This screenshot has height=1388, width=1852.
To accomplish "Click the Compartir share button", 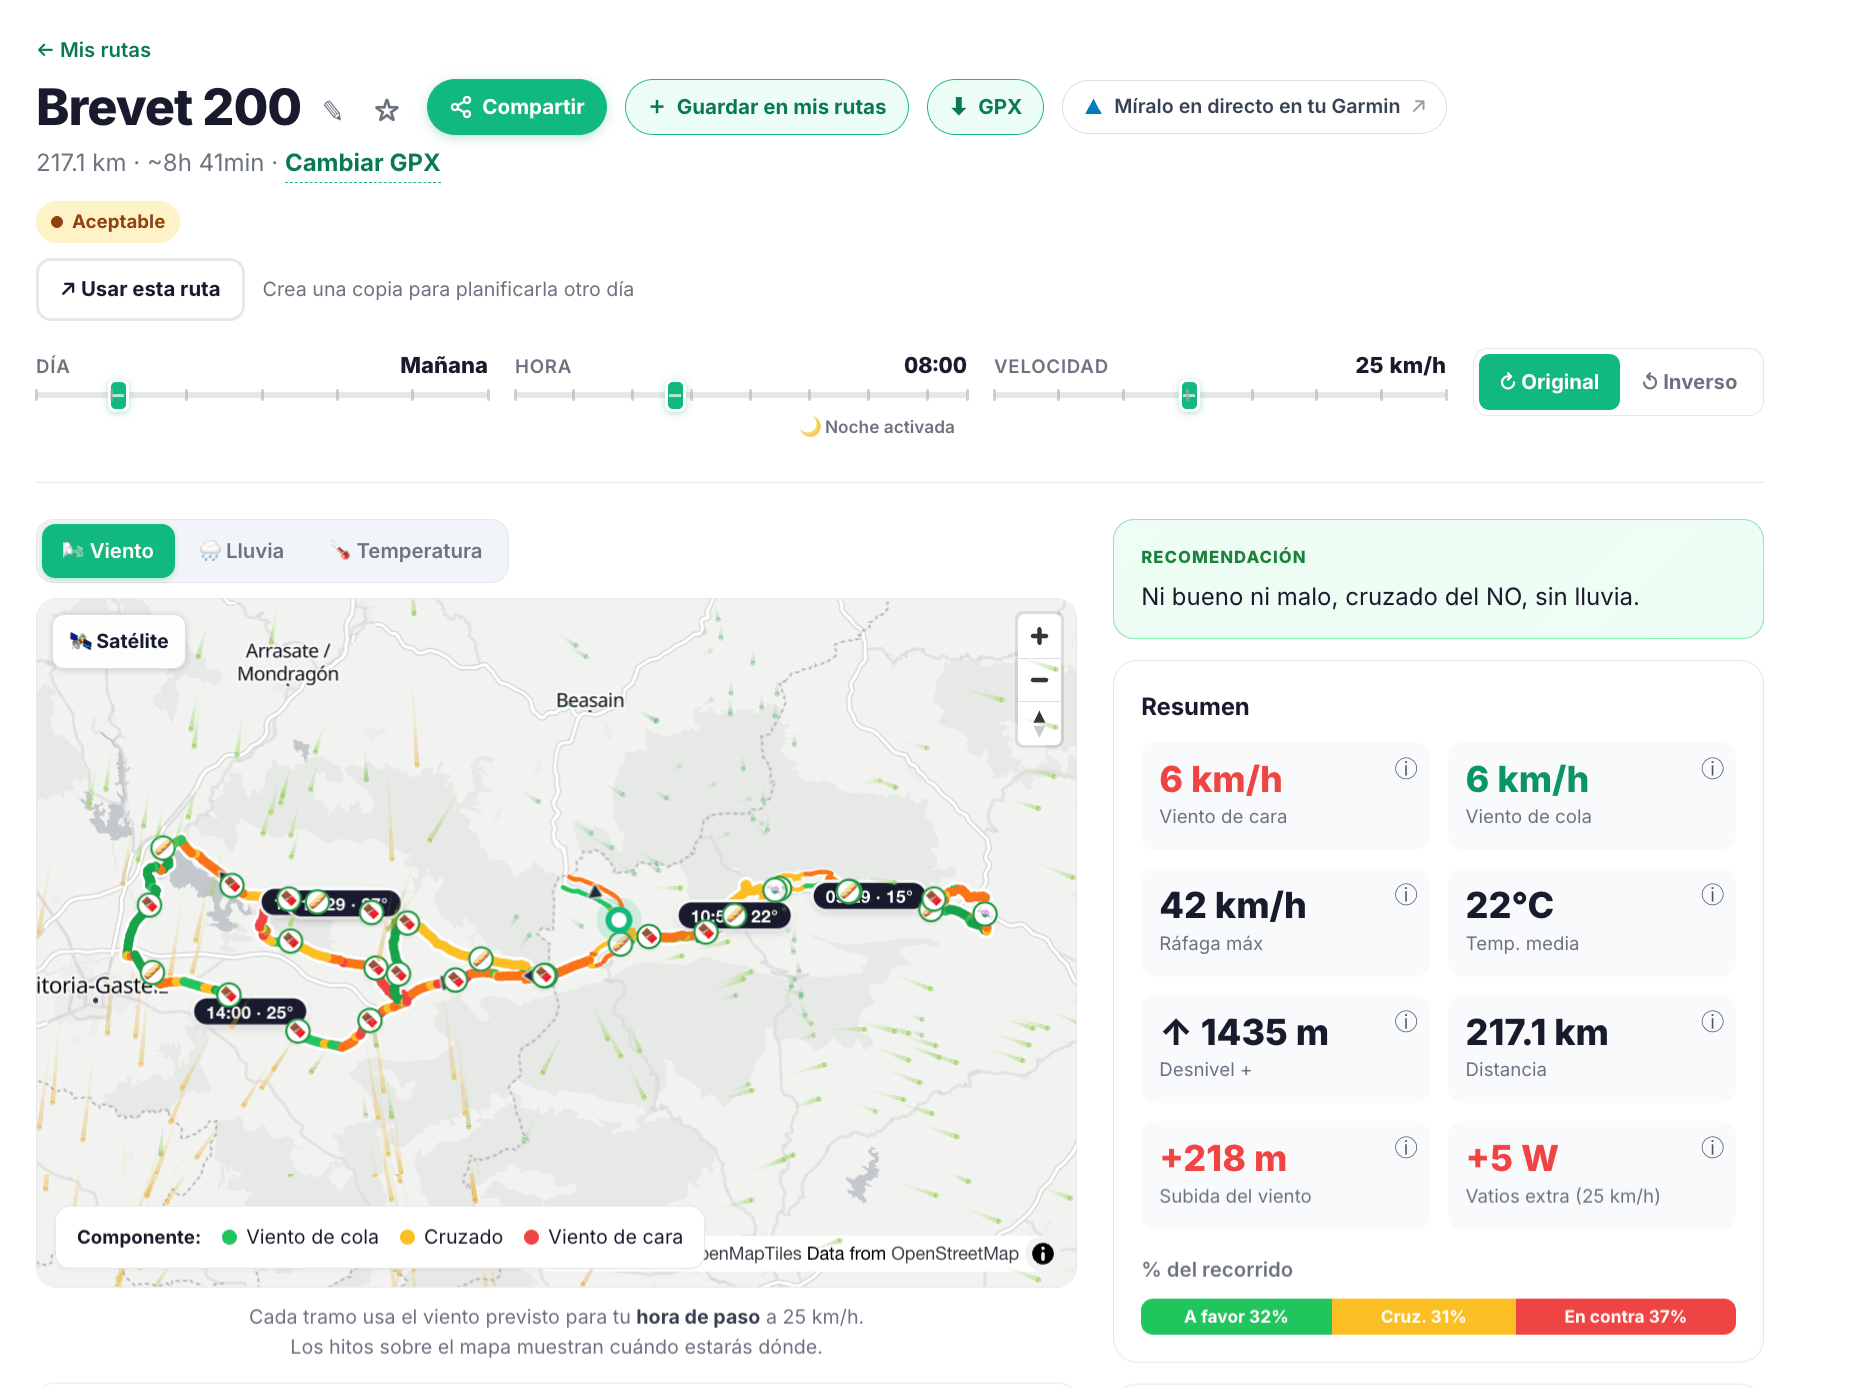I will coord(516,107).
